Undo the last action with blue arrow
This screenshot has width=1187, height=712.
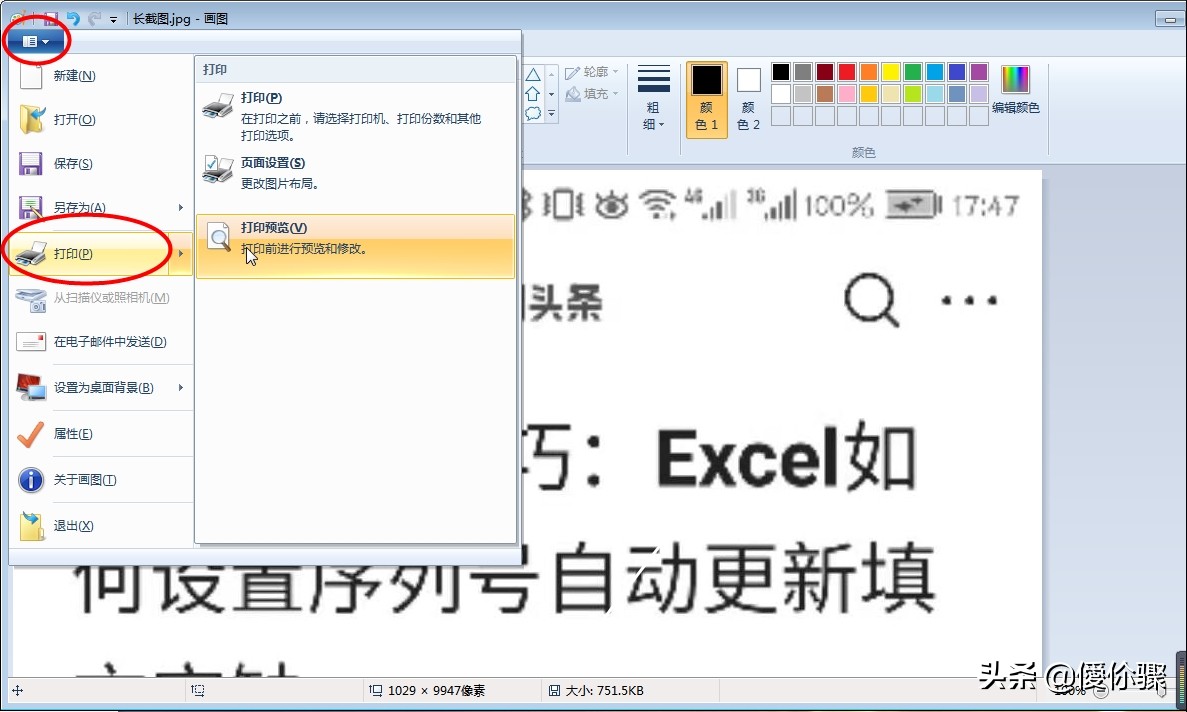(73, 18)
